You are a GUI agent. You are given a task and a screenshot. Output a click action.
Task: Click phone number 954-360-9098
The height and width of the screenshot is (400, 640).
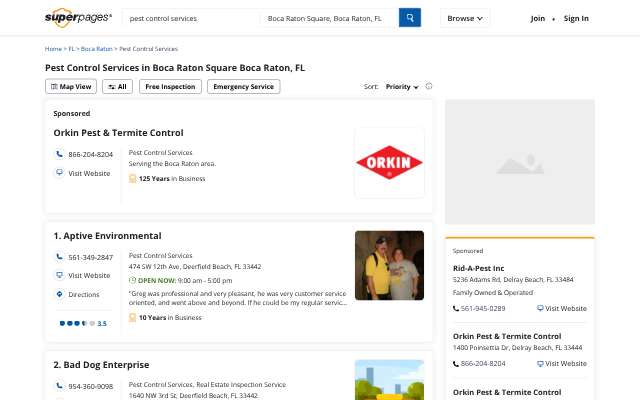(x=91, y=386)
